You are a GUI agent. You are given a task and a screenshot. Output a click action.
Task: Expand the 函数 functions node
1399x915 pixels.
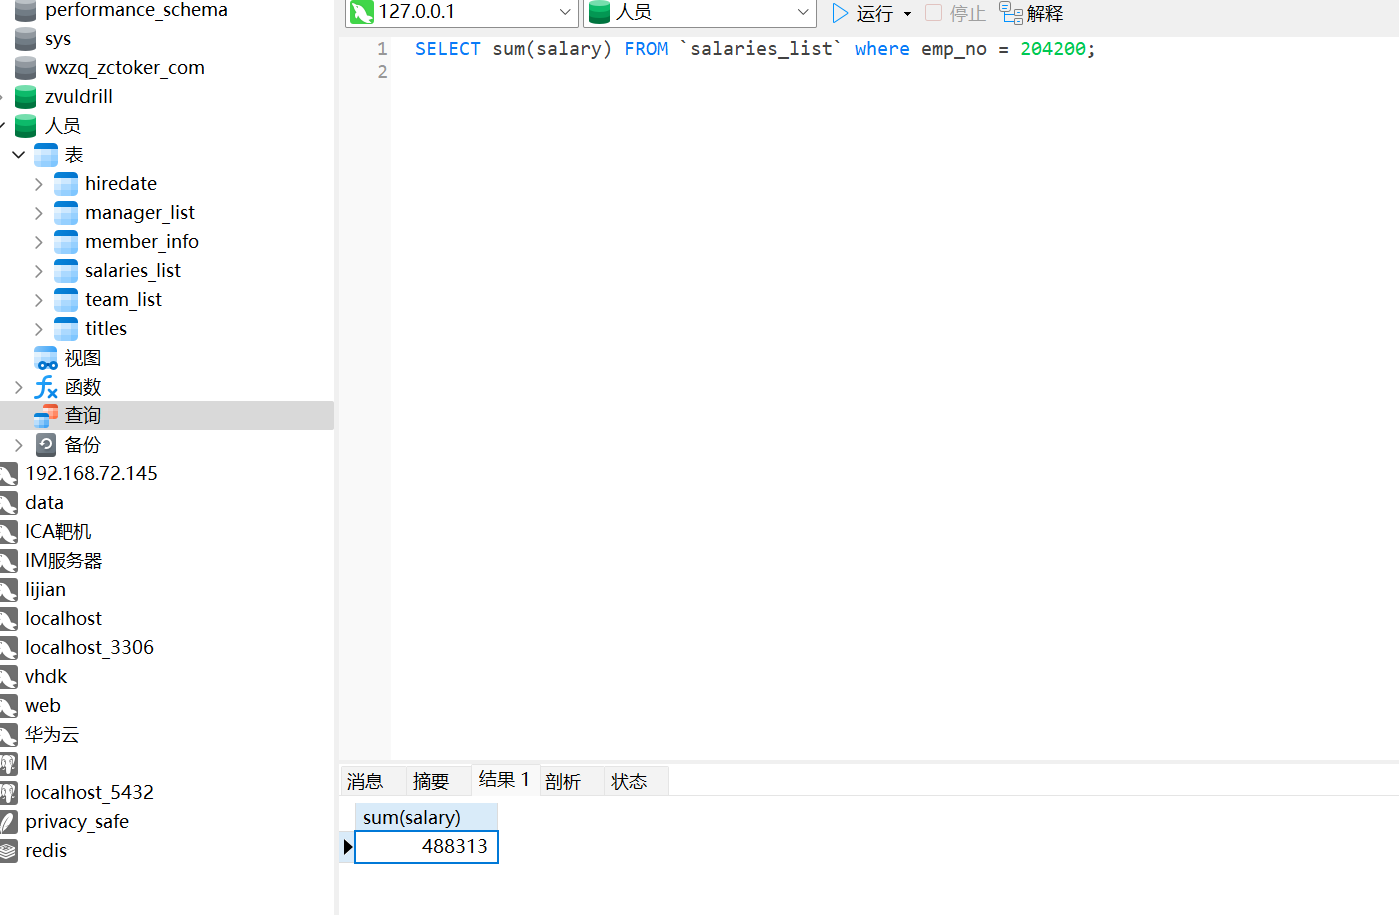[18, 387]
